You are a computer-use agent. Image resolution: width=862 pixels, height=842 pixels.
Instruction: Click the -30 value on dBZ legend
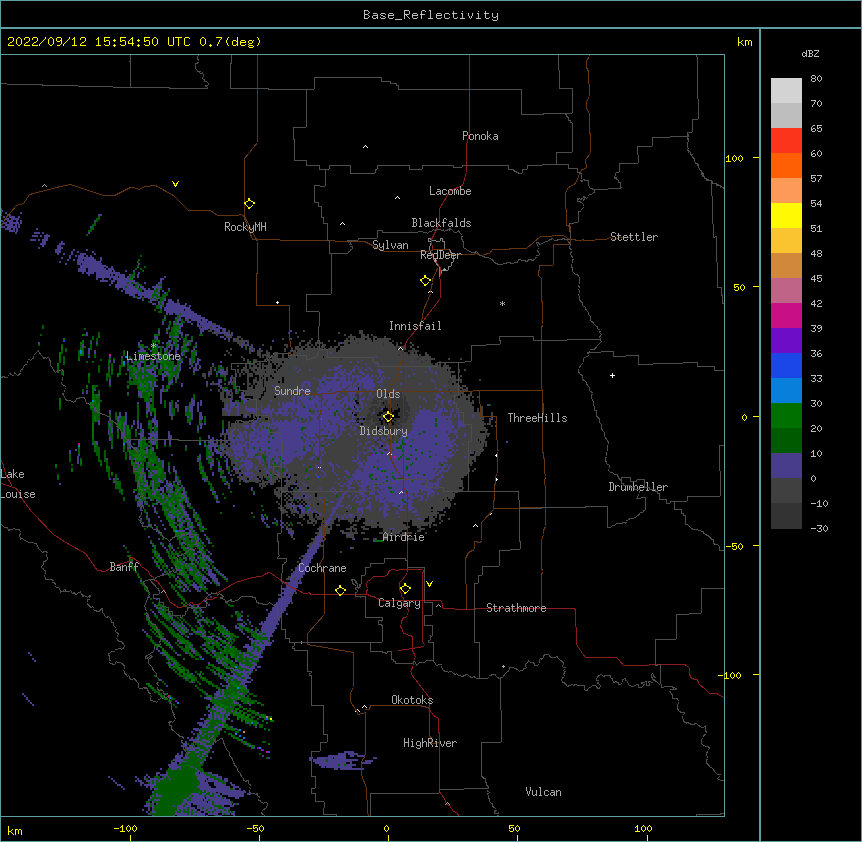[x=819, y=528]
